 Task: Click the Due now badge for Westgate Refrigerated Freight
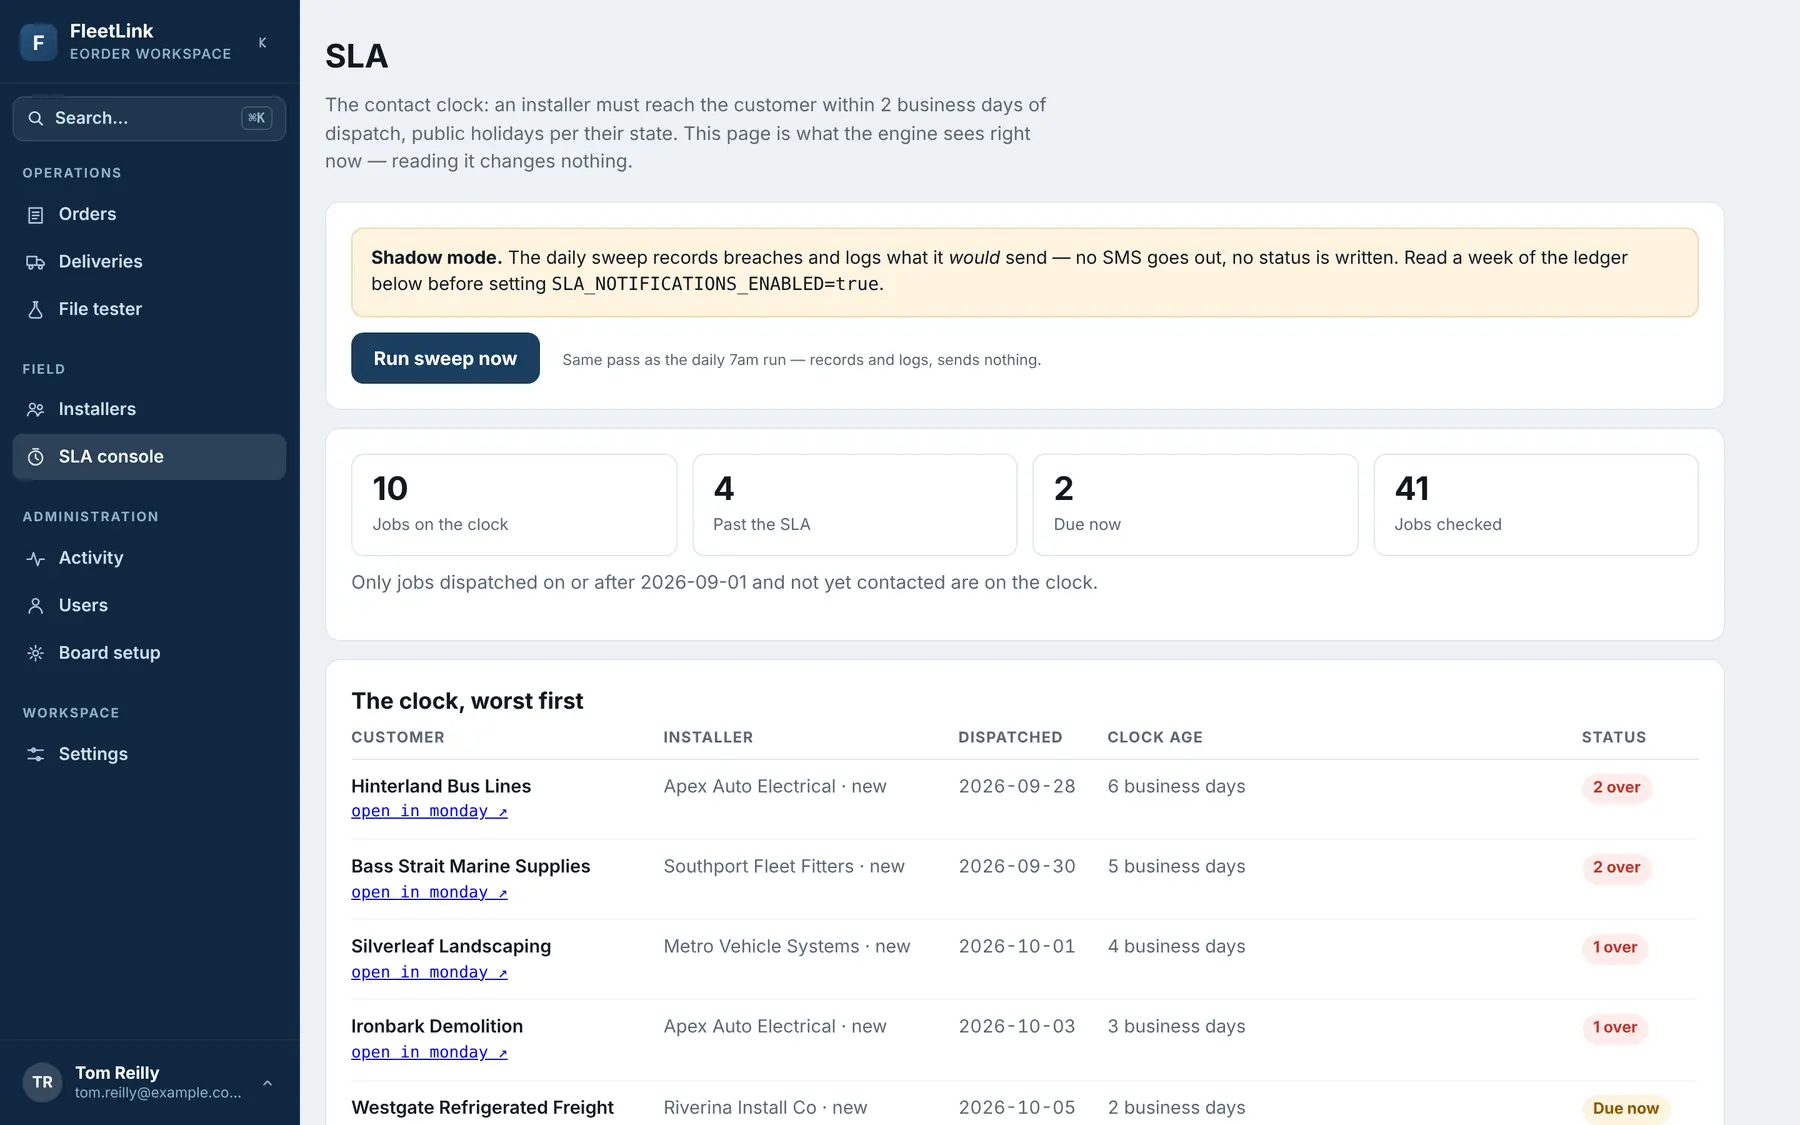1625,1108
